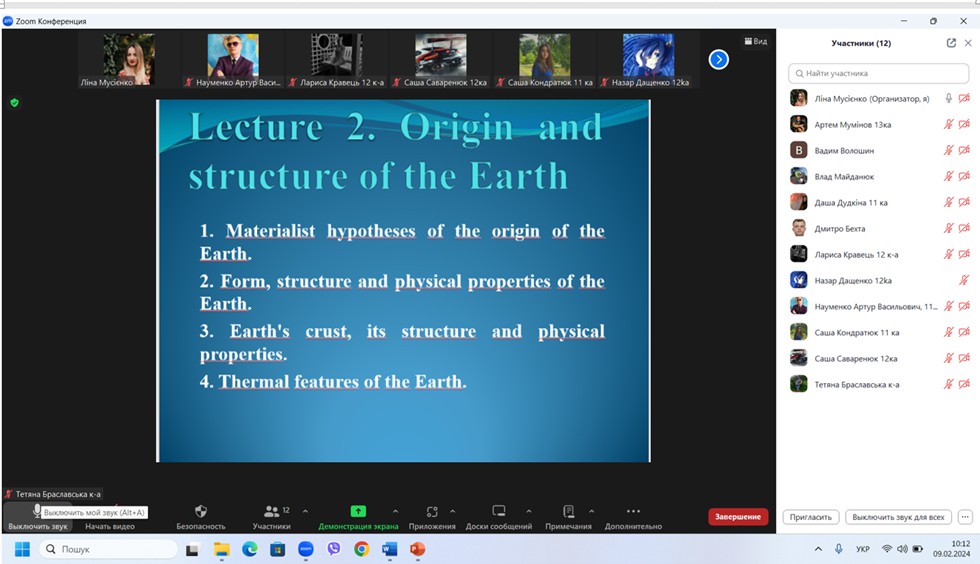This screenshot has height=564, width=980.
Task: Click the Найти участника search field
Action: (x=878, y=73)
